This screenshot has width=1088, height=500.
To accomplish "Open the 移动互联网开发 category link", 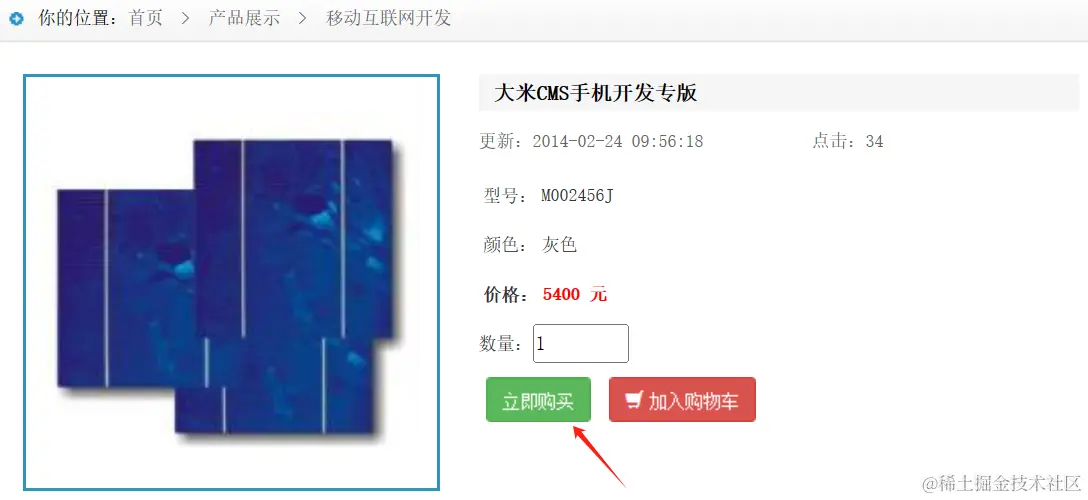I will coord(389,18).
